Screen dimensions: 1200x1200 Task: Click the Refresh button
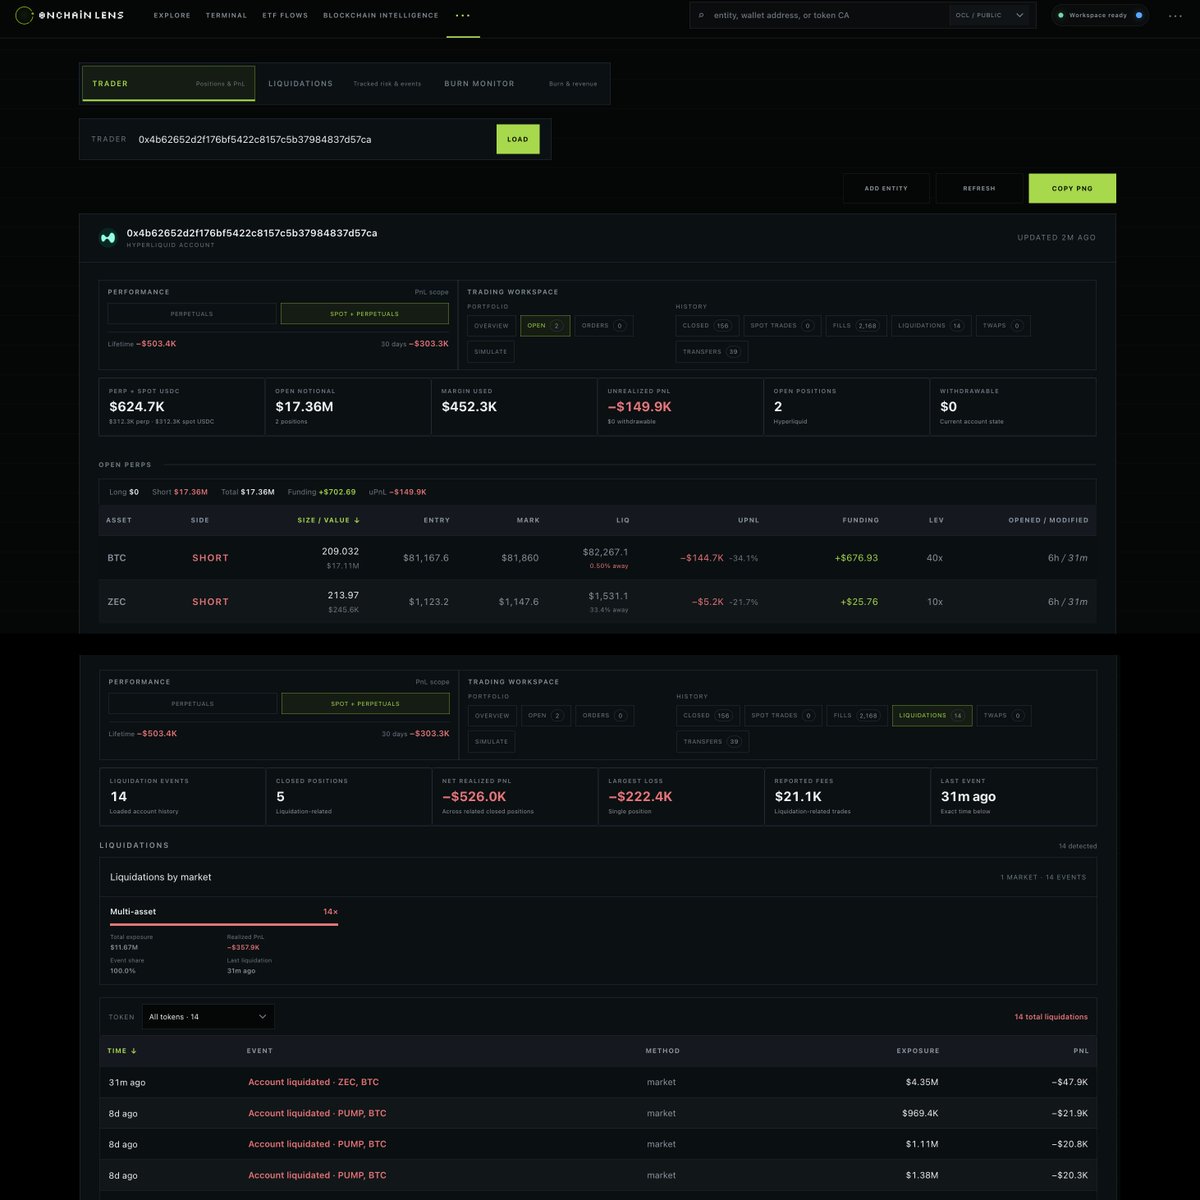[979, 188]
